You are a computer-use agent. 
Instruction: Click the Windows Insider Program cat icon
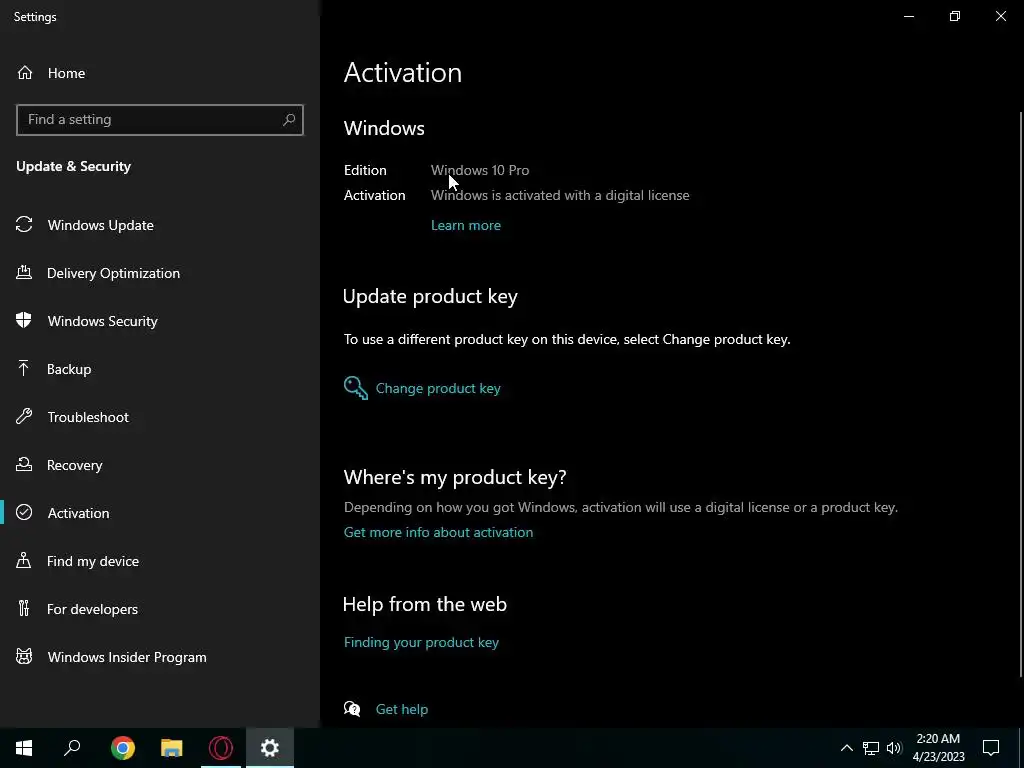(24, 656)
